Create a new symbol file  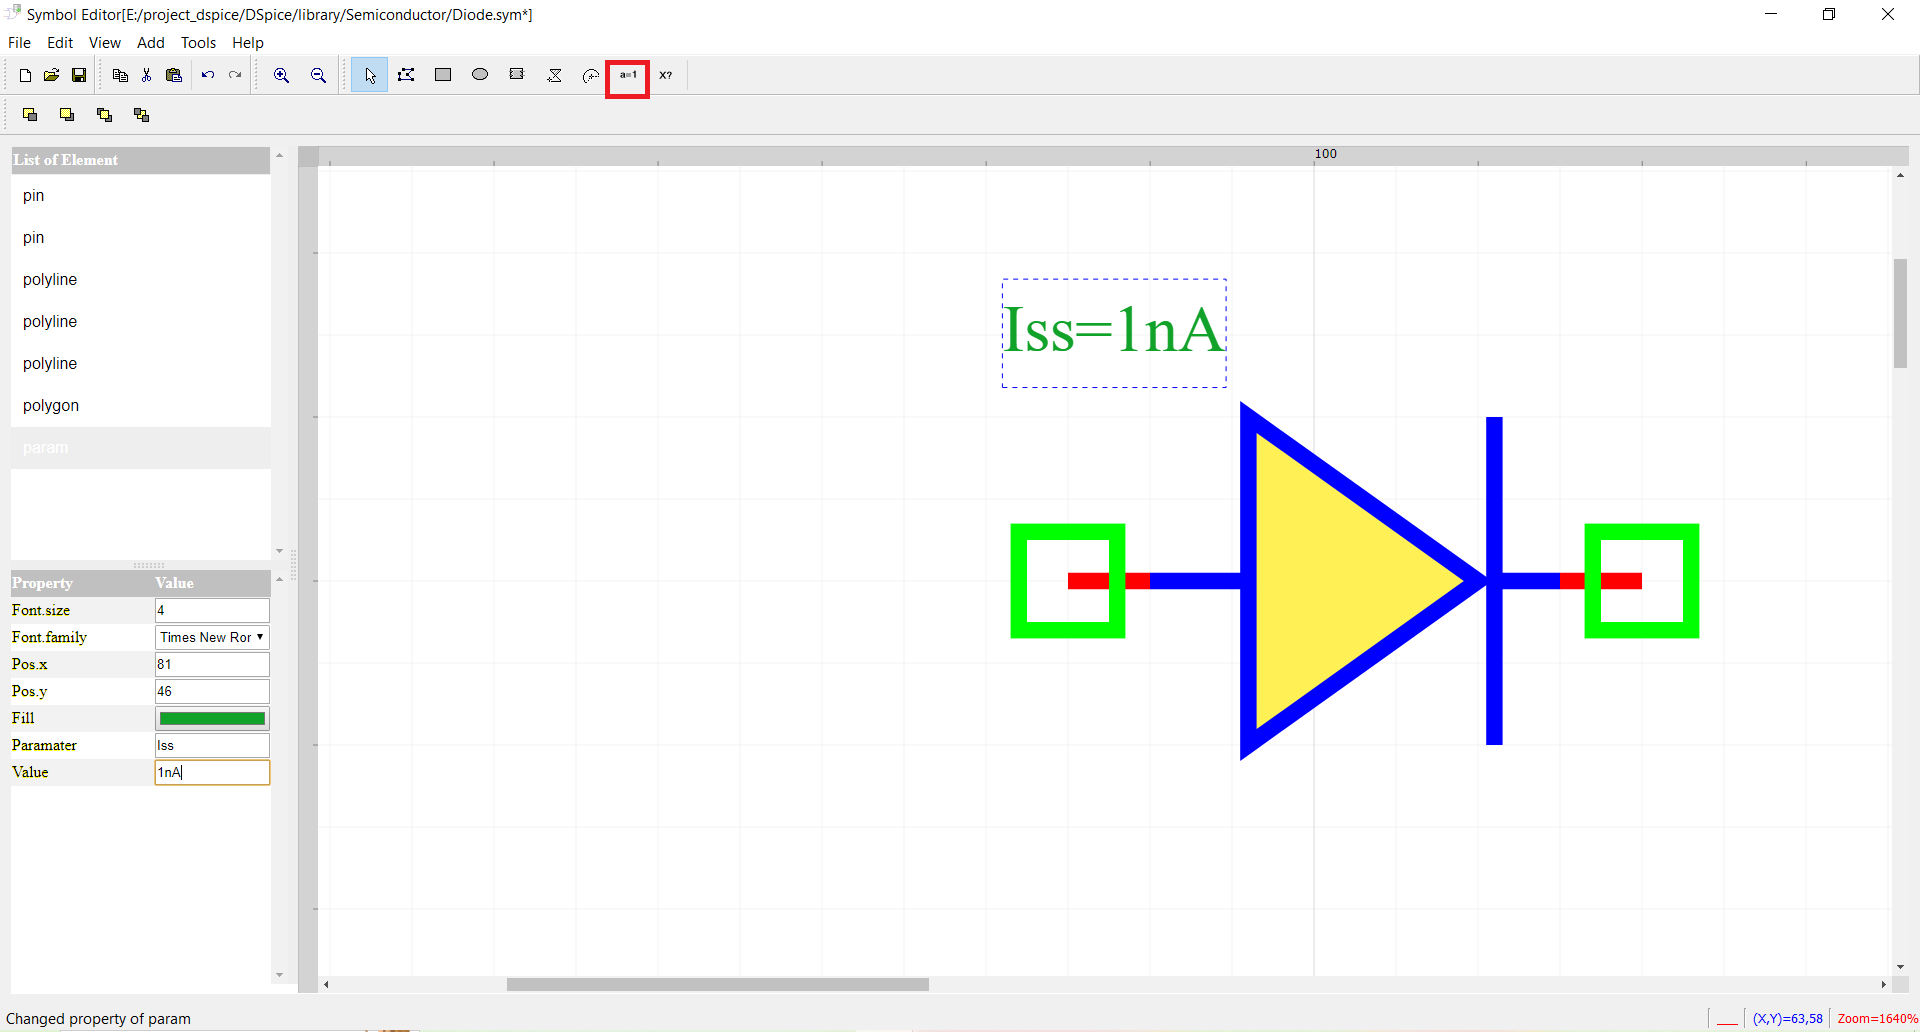click(x=25, y=75)
